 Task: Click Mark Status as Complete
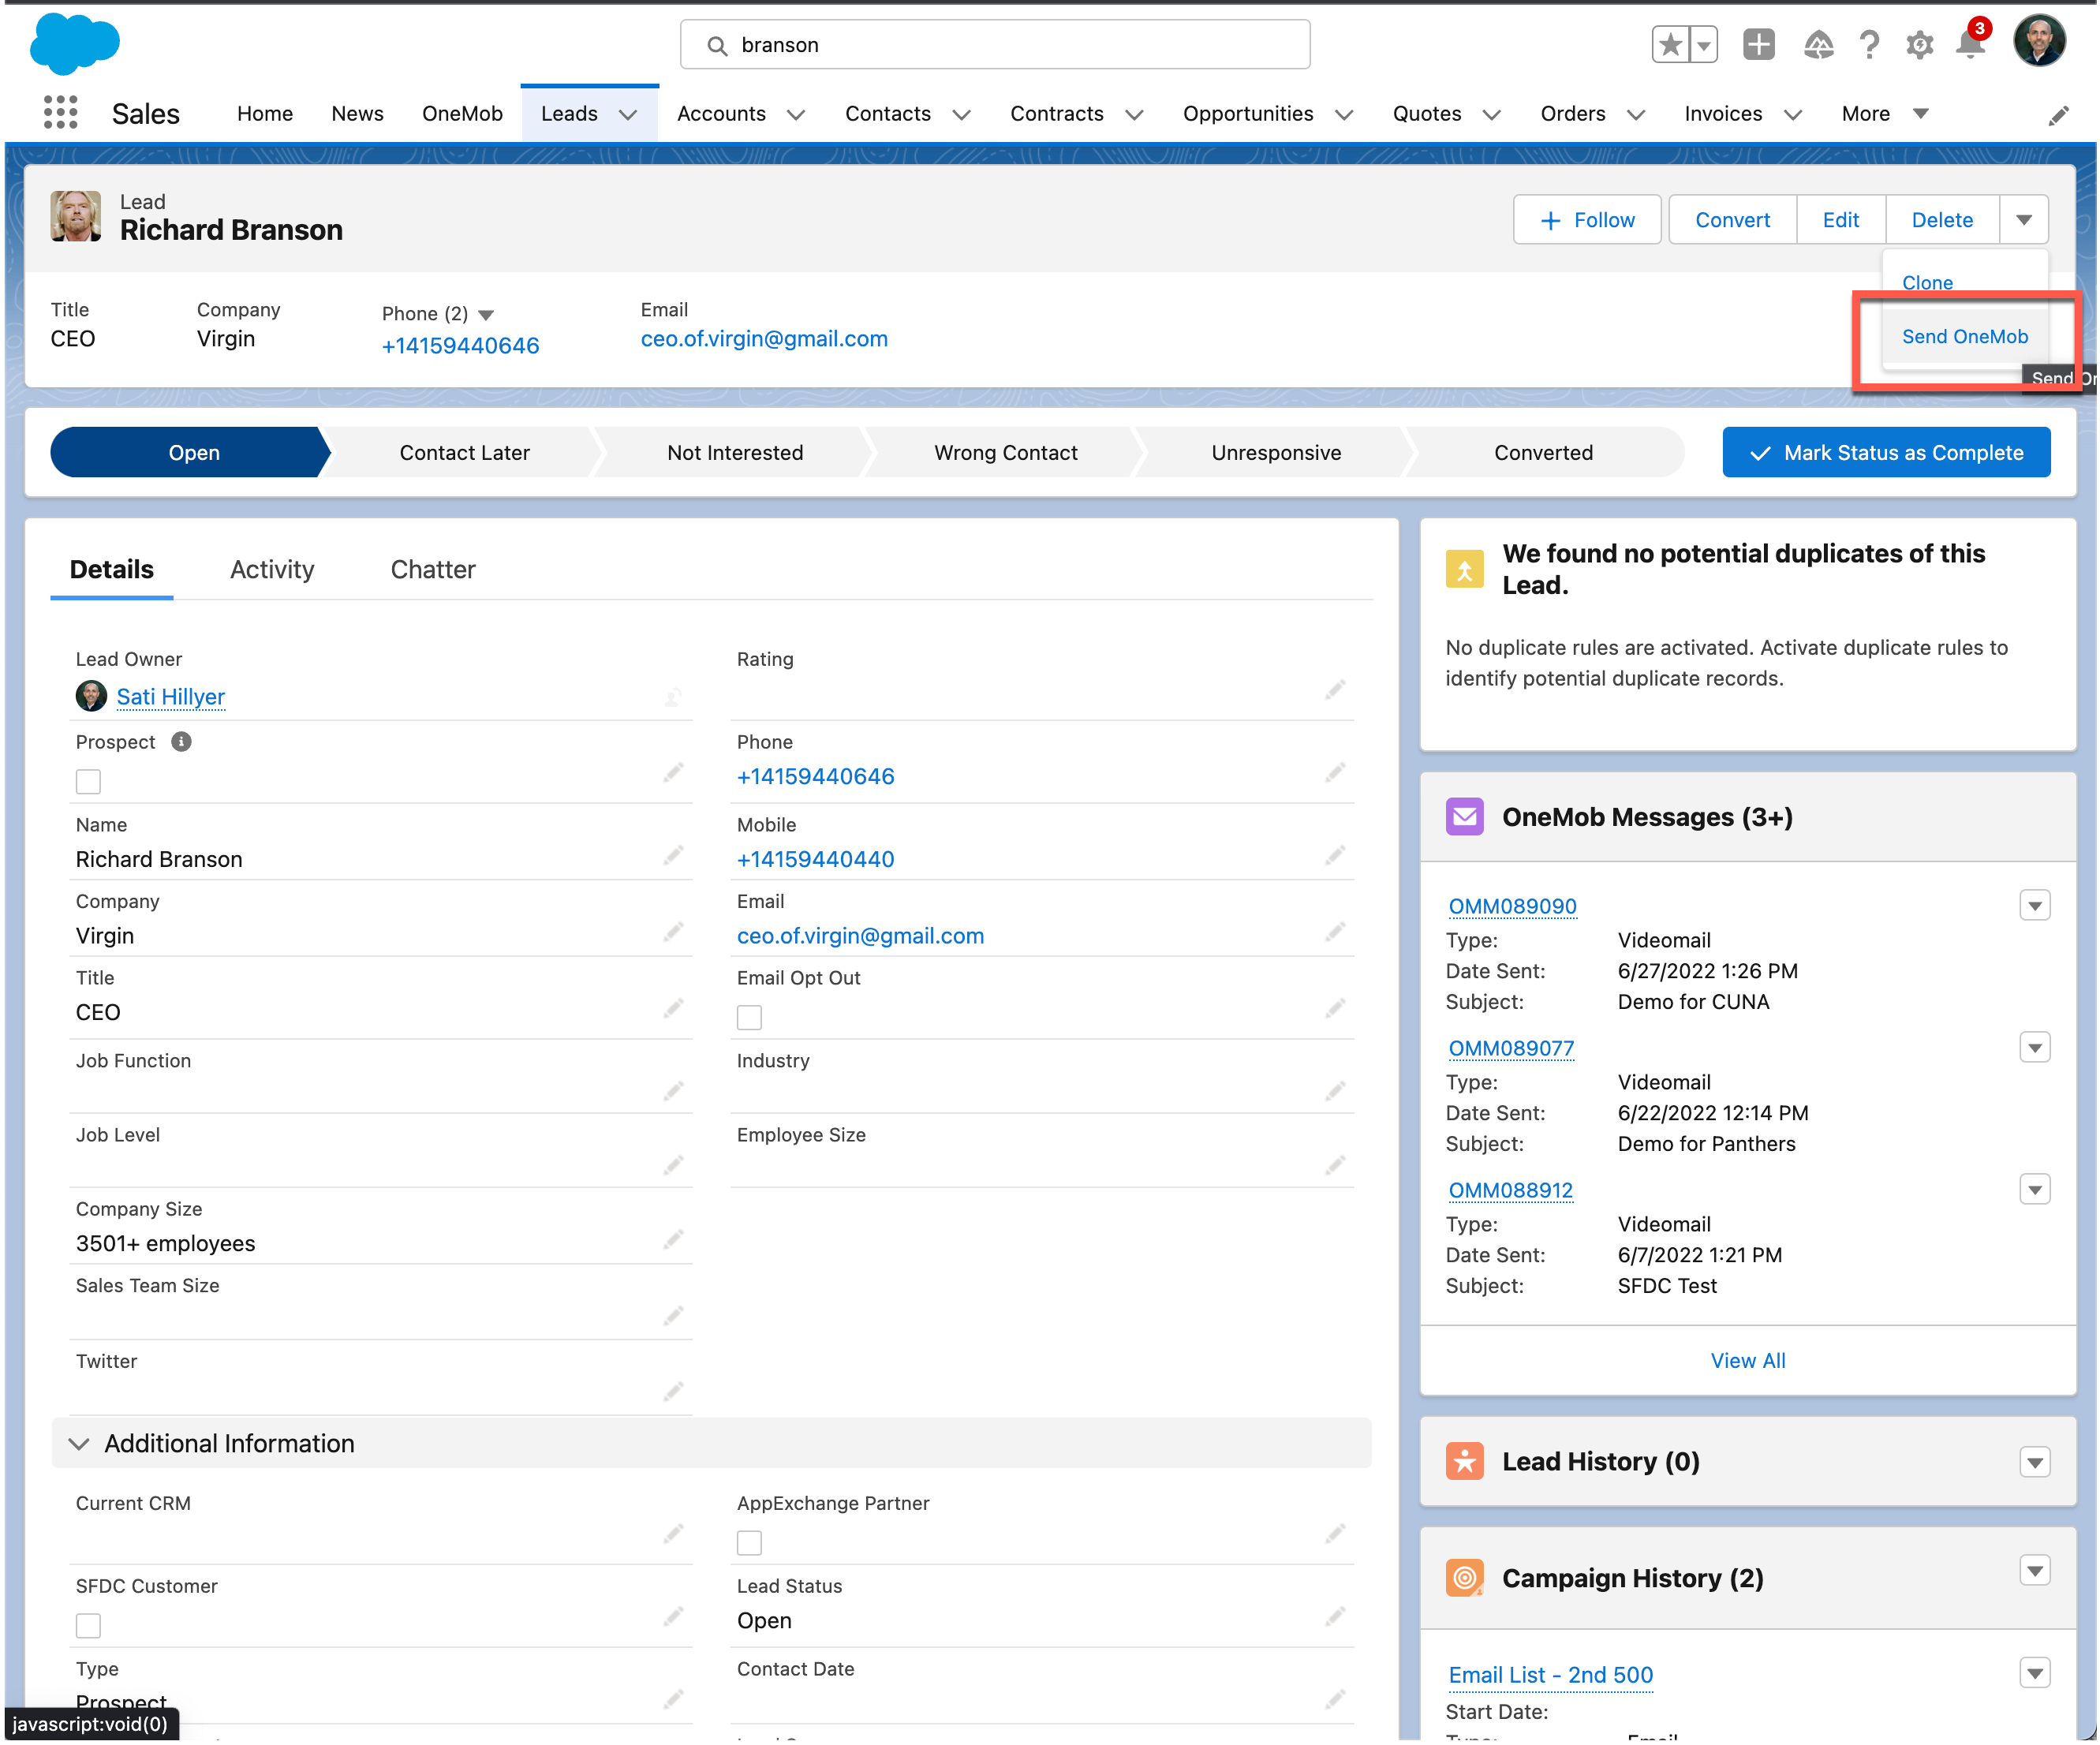pos(1886,453)
